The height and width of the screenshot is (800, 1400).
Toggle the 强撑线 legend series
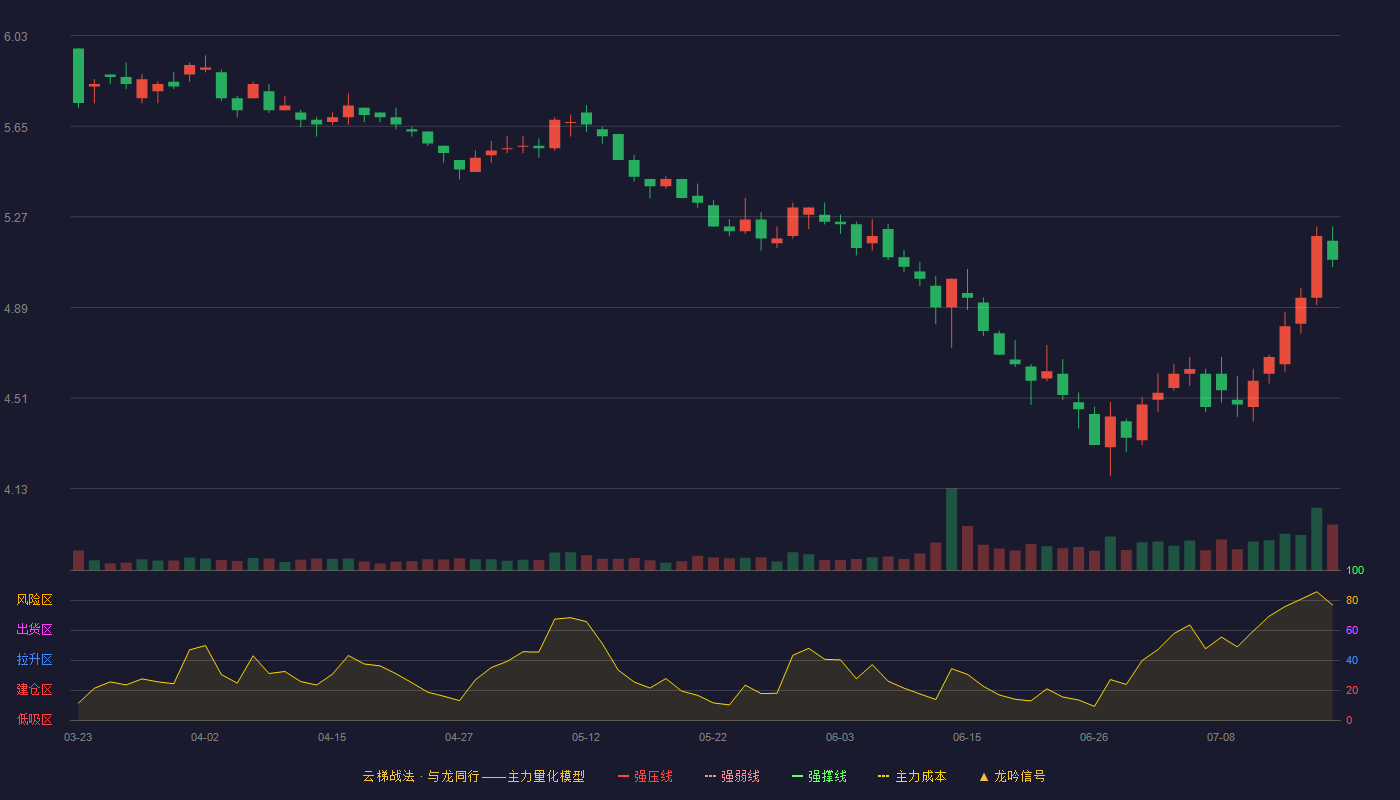819,776
